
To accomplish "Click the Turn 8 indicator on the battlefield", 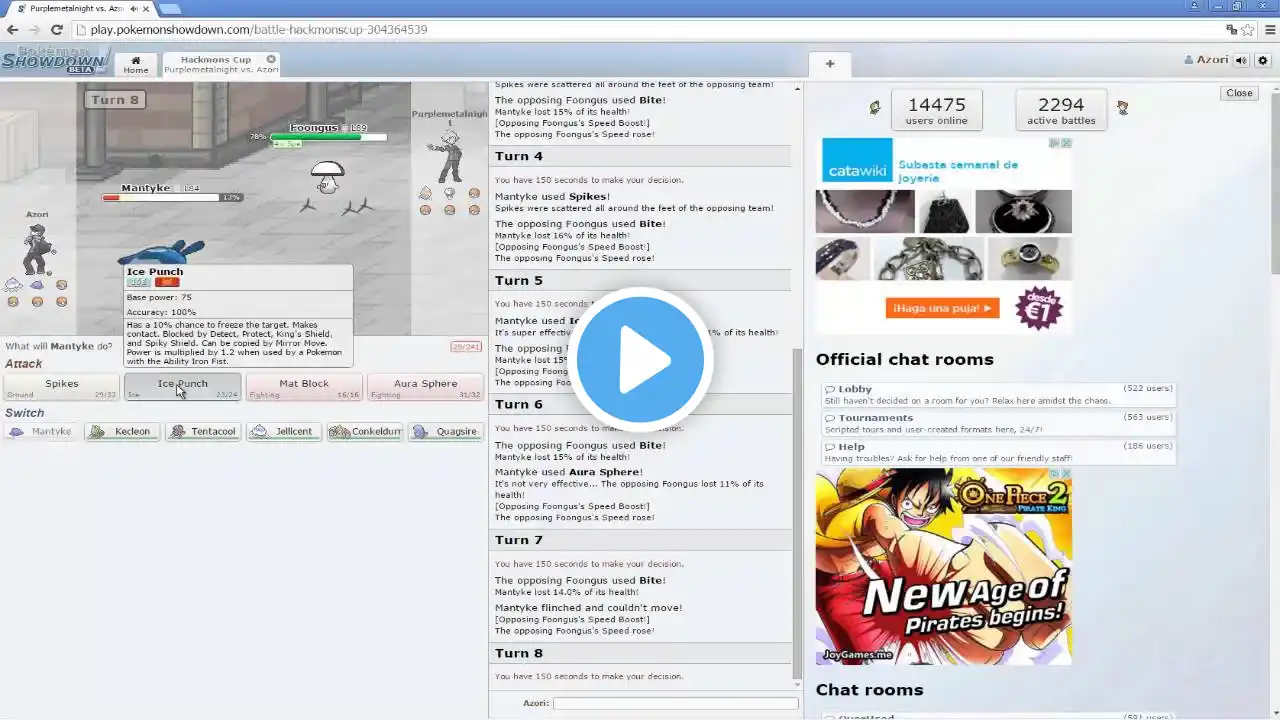I will pyautogui.click(x=115, y=99).
